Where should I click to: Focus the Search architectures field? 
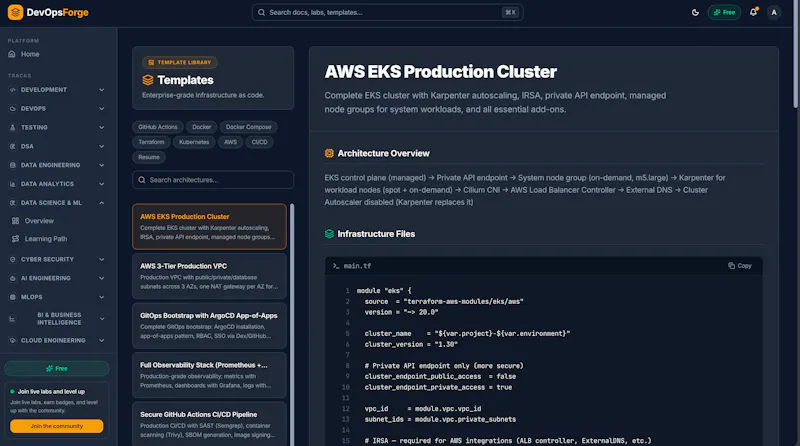pos(213,180)
